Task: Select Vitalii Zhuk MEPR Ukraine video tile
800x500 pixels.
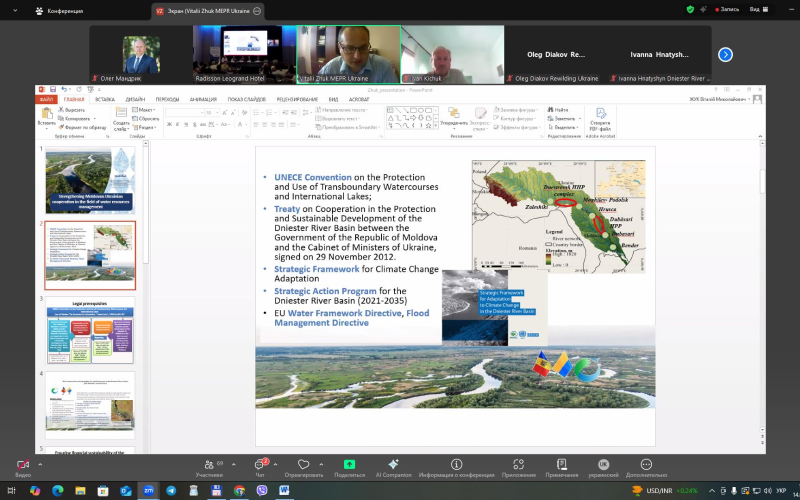Action: 348,55
